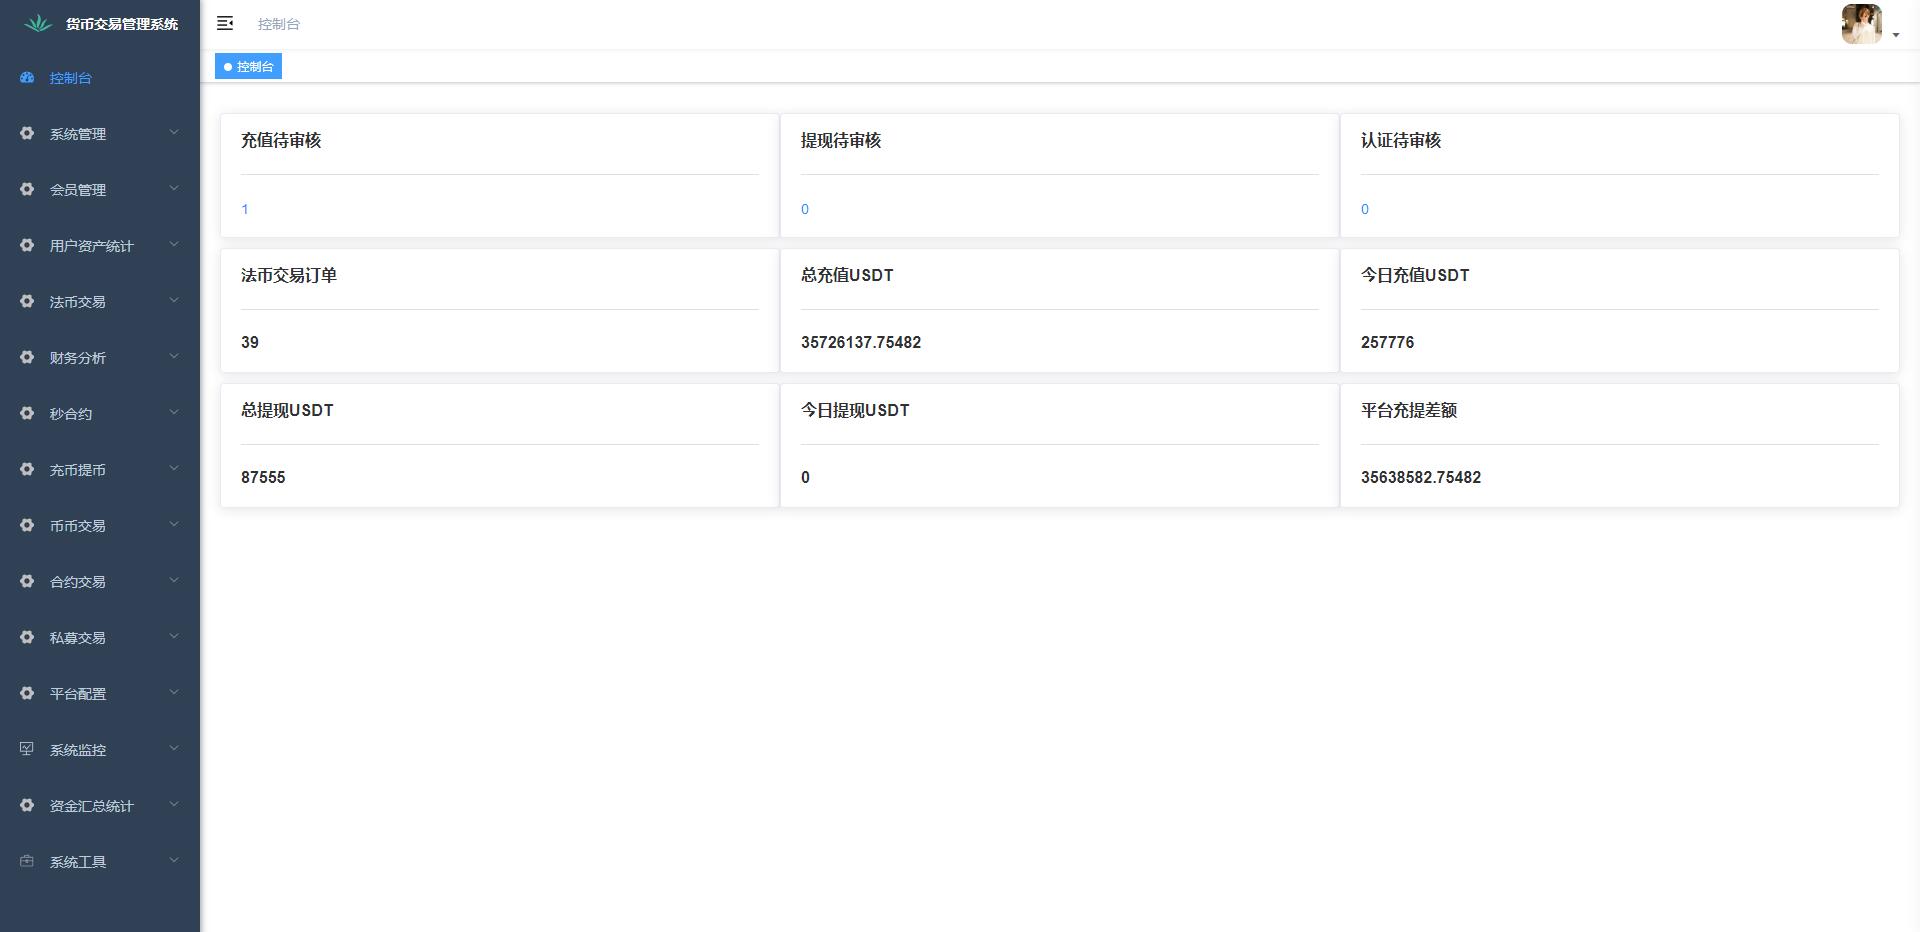Screen dimensions: 1920x932
Task: Click the 提现待审核 count link
Action: 805,209
